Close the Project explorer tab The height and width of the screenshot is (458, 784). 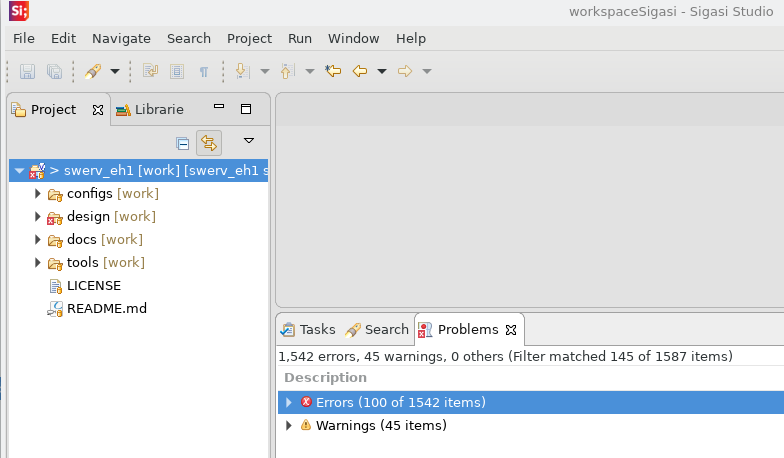(x=98, y=110)
